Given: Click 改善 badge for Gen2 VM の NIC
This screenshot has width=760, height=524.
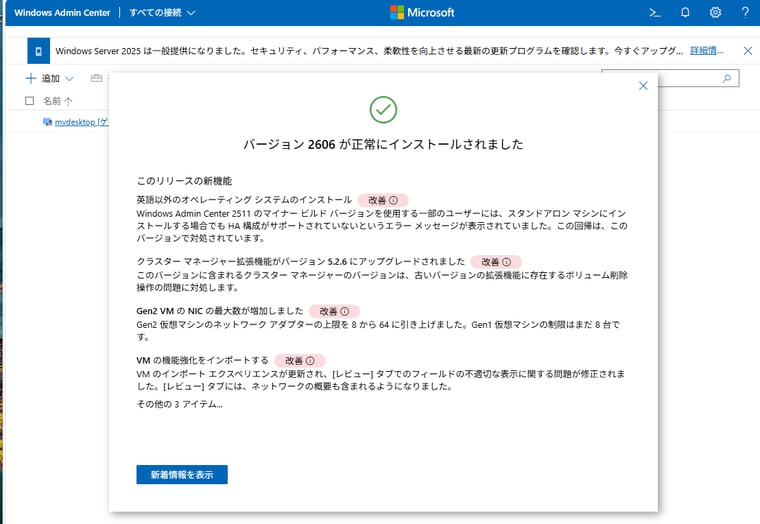Looking at the screenshot, I should [x=334, y=311].
